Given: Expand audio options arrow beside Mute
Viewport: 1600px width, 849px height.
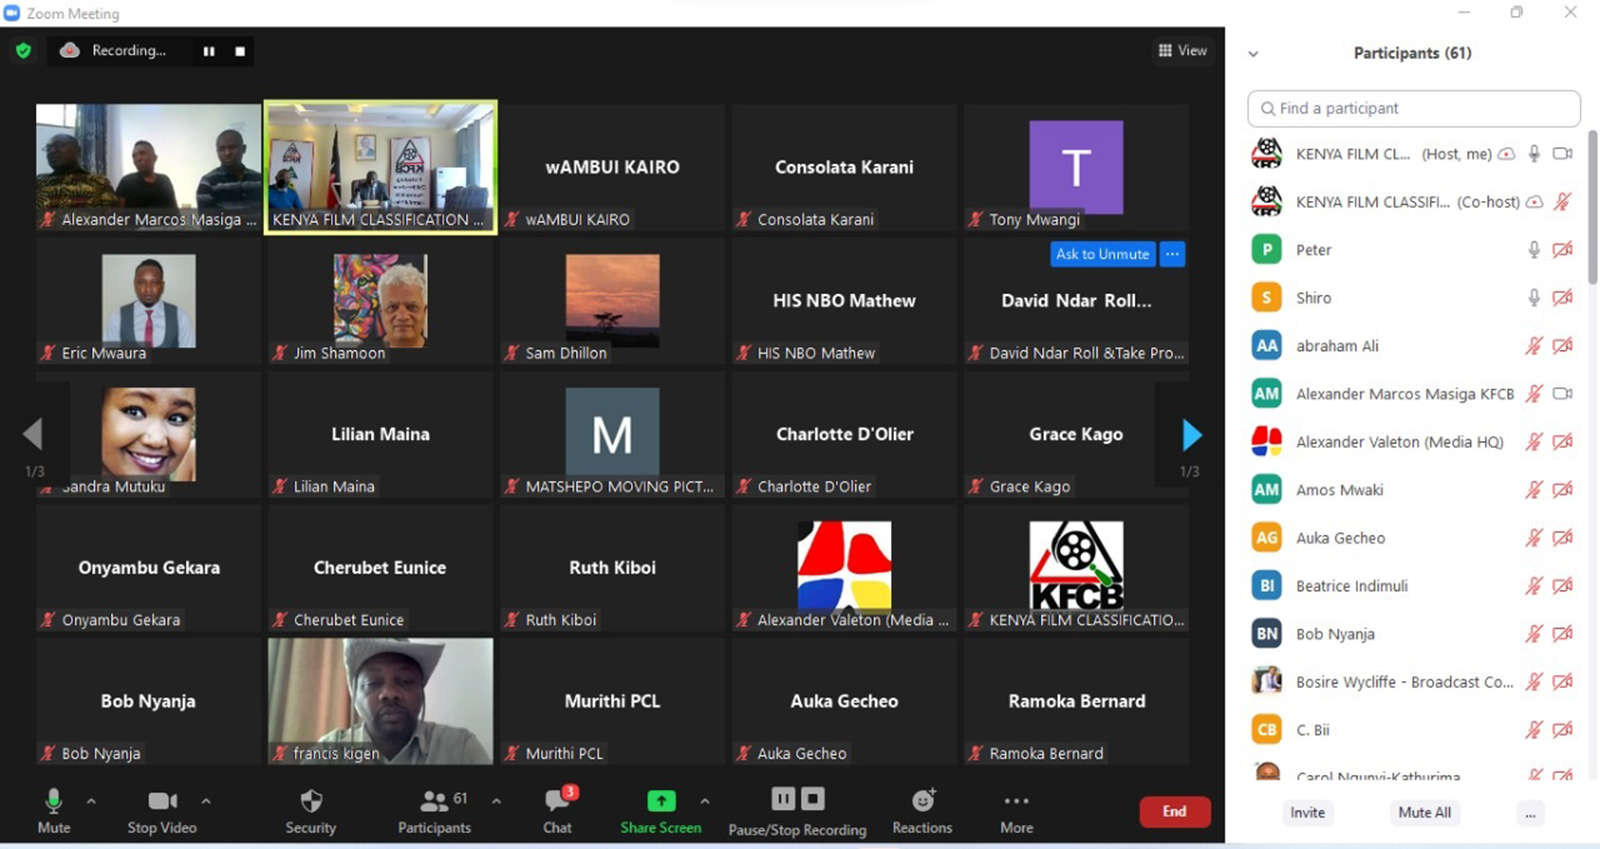Looking at the screenshot, I should 91,801.
